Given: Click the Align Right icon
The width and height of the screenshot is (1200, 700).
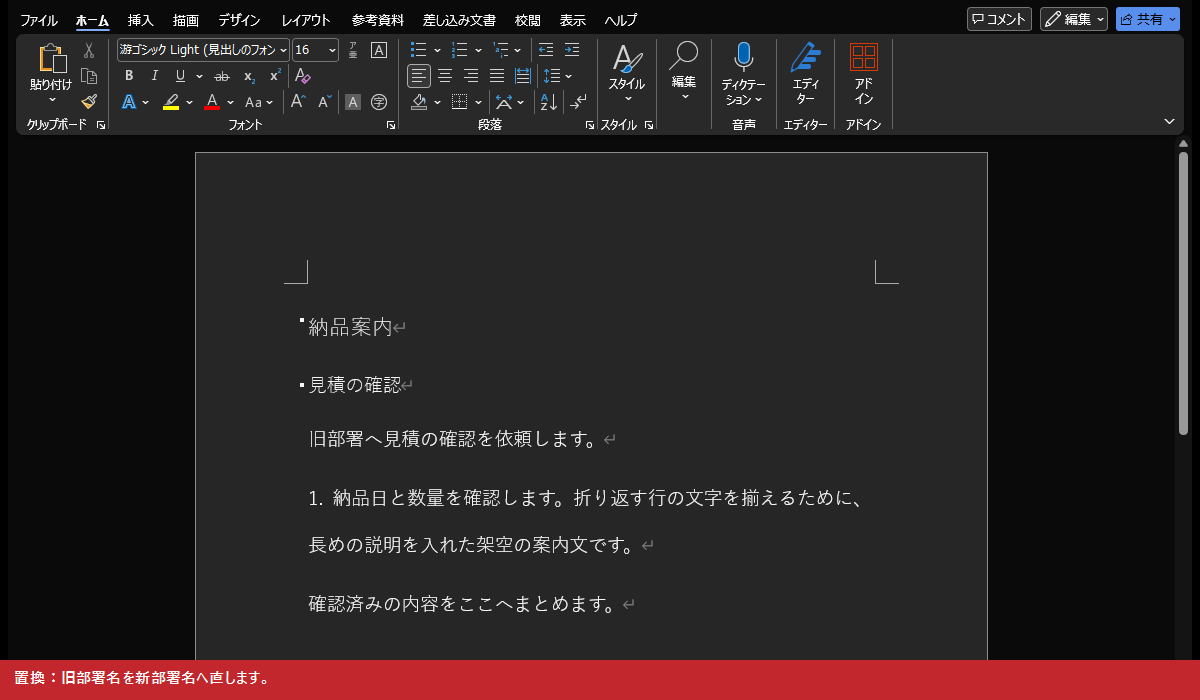Looking at the screenshot, I should (471, 76).
